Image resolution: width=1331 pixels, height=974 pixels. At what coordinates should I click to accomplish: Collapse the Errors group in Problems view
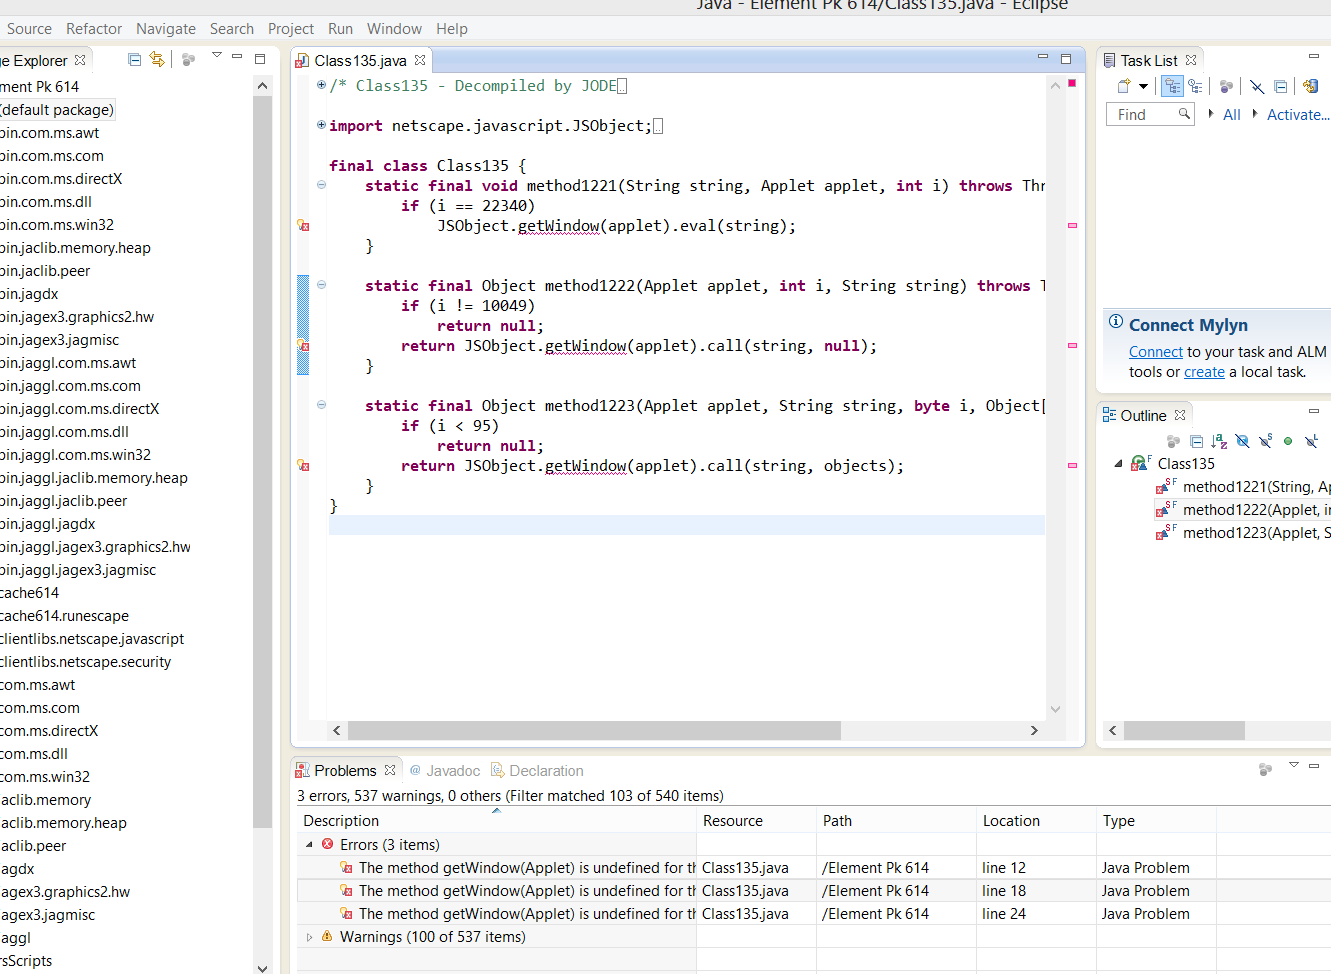tap(310, 845)
